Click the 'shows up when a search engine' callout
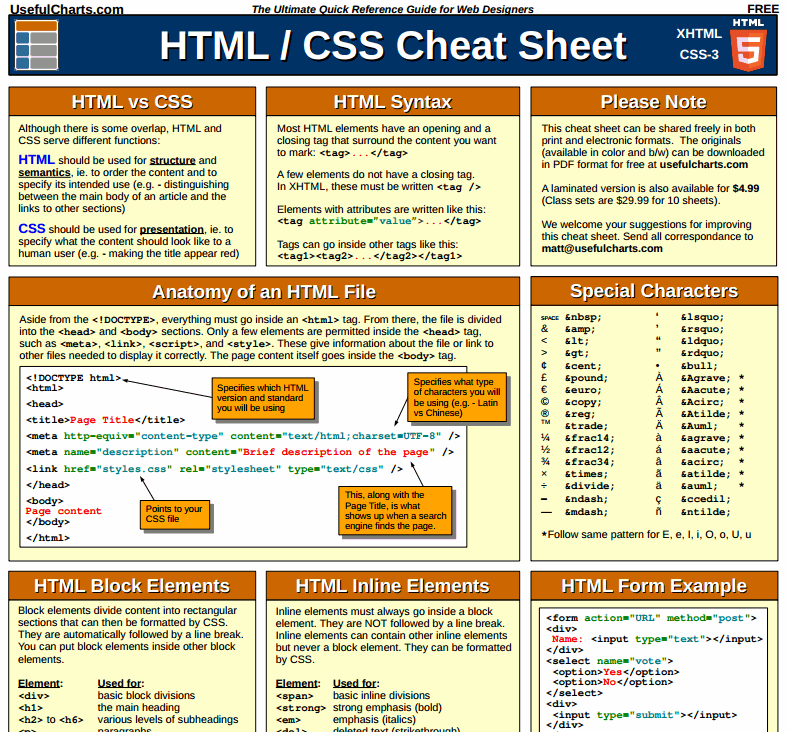789x732 pixels. (x=396, y=510)
